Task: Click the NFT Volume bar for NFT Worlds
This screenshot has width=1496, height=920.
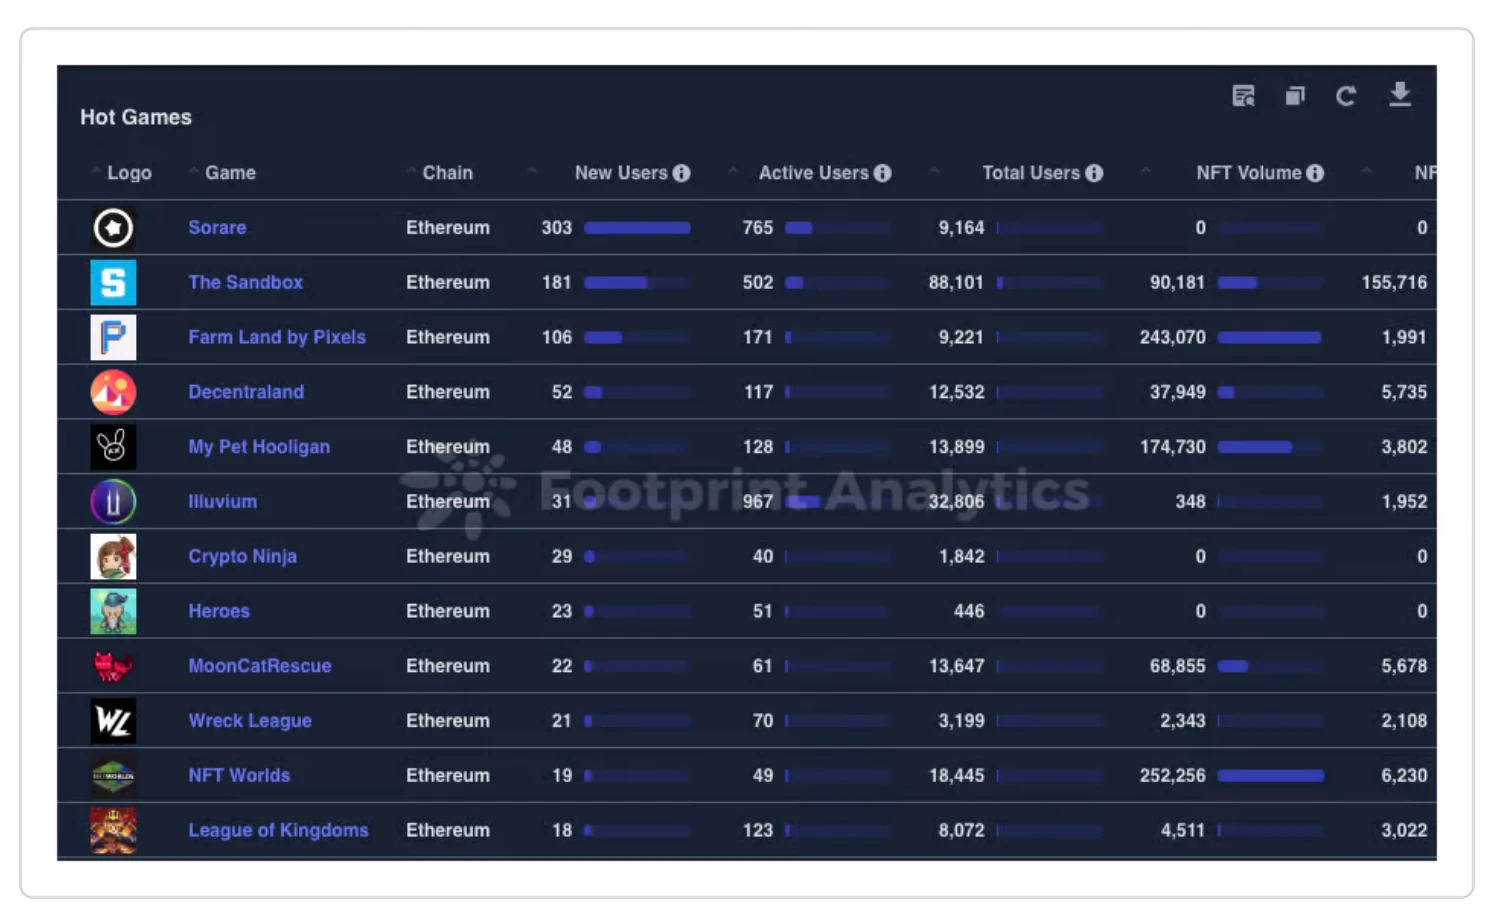Action: (1270, 776)
